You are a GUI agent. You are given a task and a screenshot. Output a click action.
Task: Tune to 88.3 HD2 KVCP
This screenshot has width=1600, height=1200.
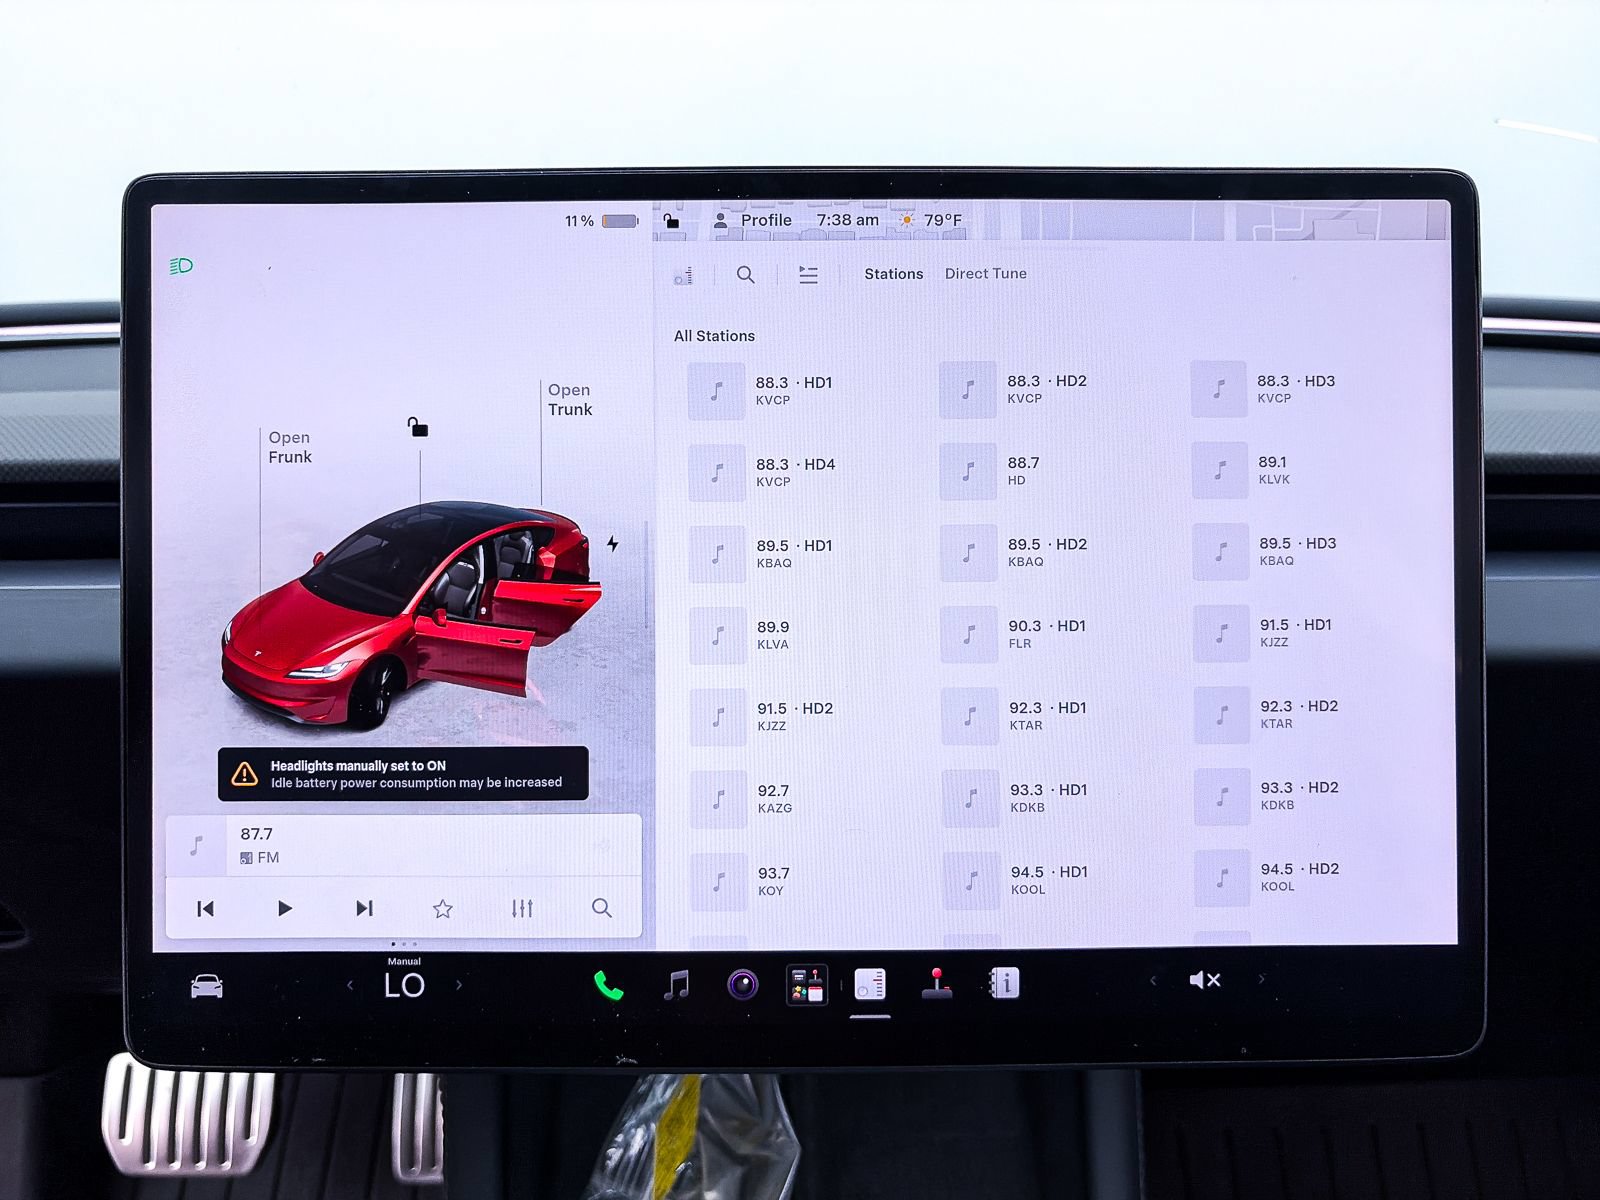(x=1016, y=389)
